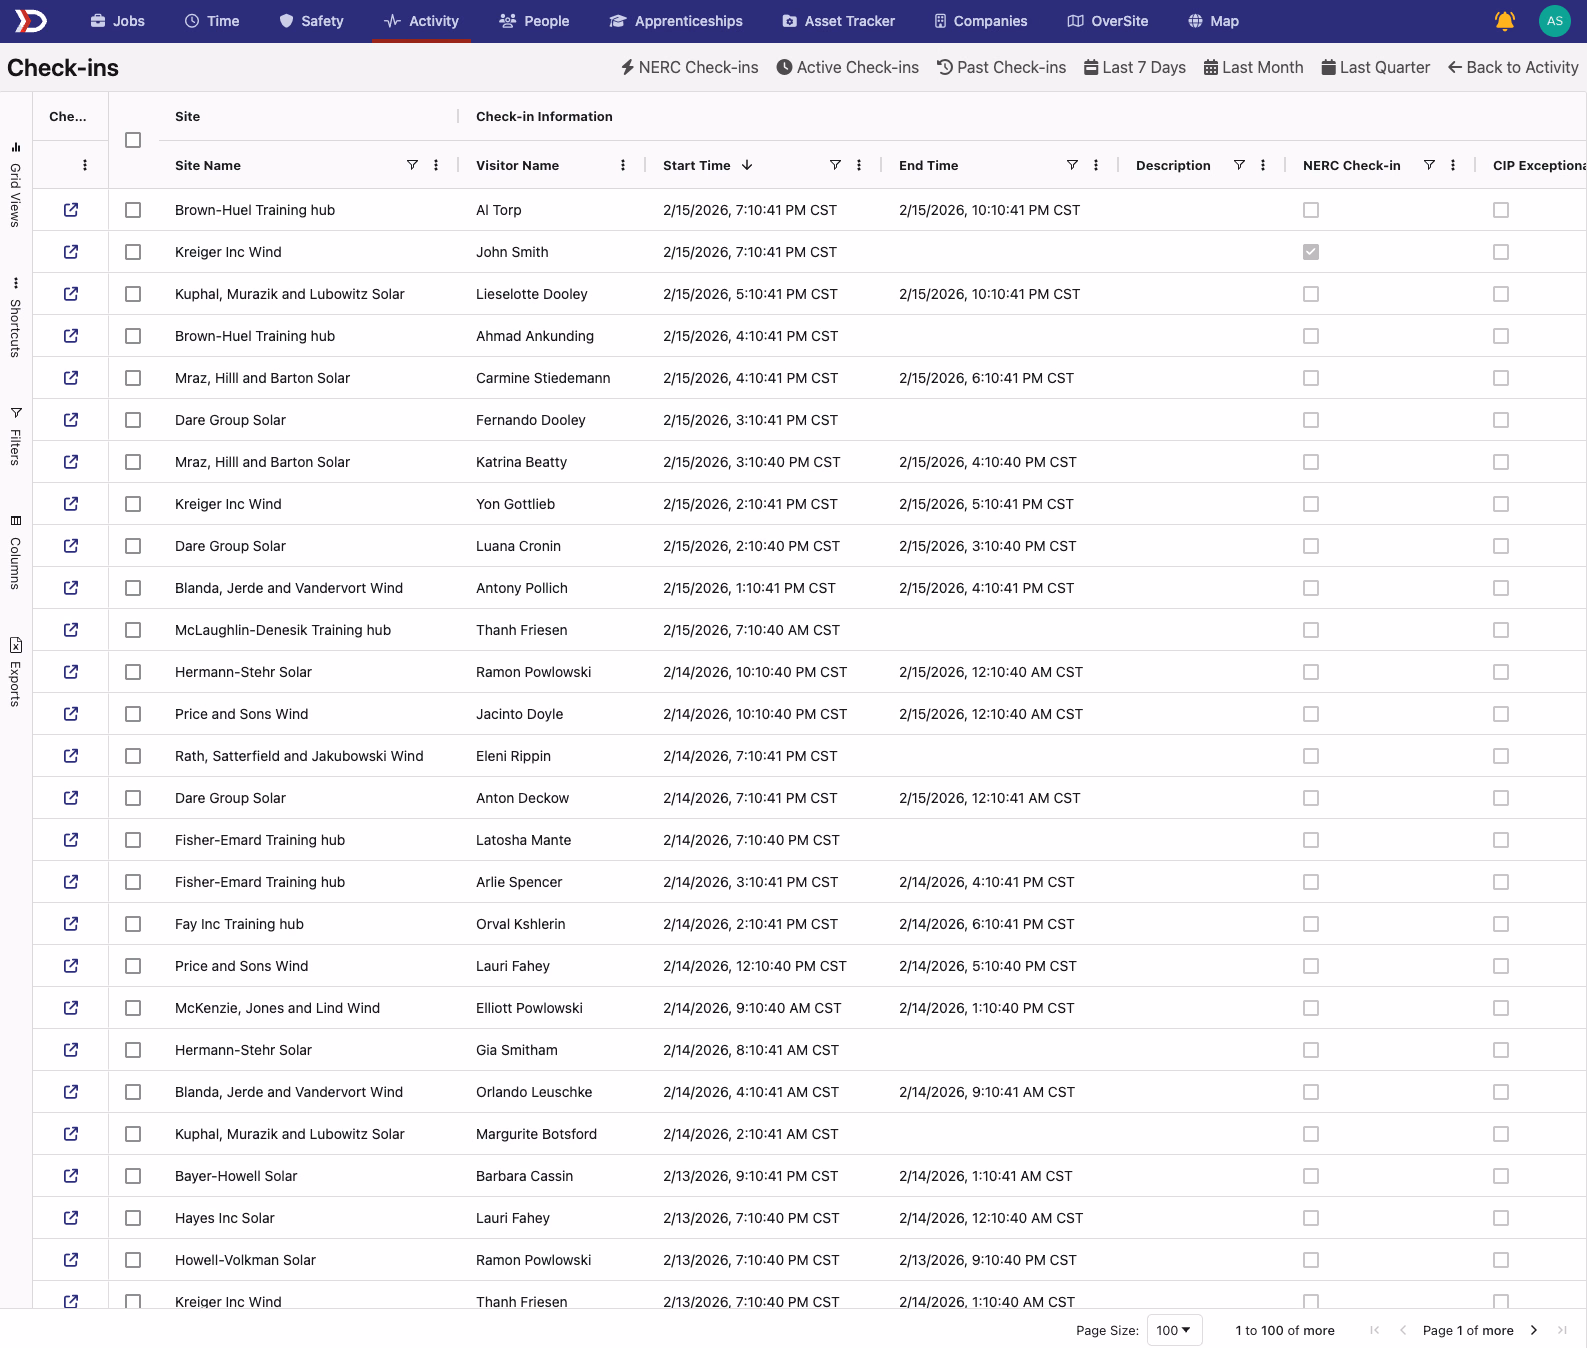1587x1348 pixels.
Task: Select row for Orval Kshlerin
Action: click(133, 924)
